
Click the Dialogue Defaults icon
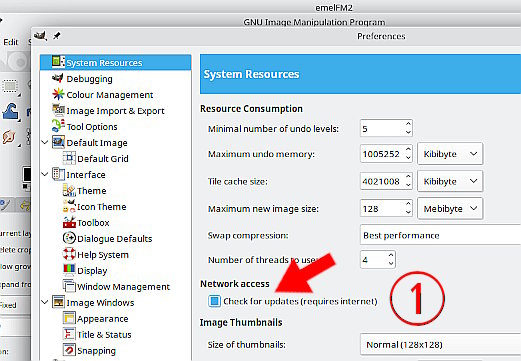pos(69,238)
